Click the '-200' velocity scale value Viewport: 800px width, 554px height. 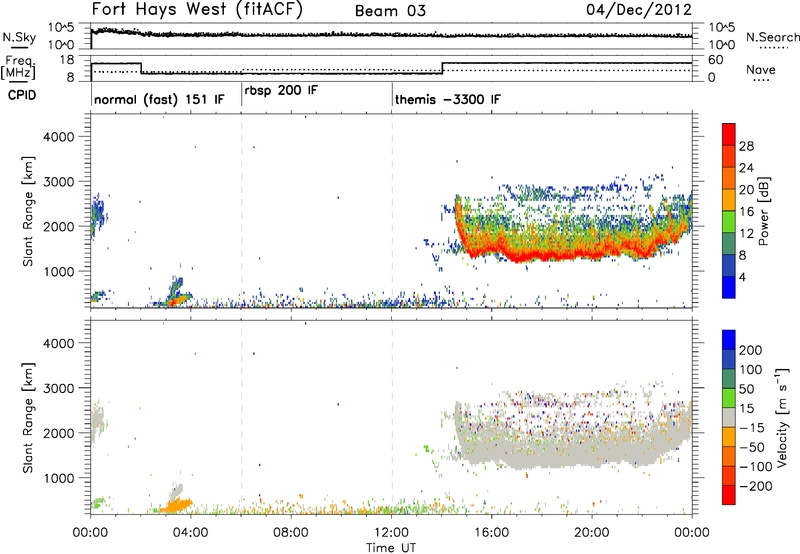[x=756, y=486]
